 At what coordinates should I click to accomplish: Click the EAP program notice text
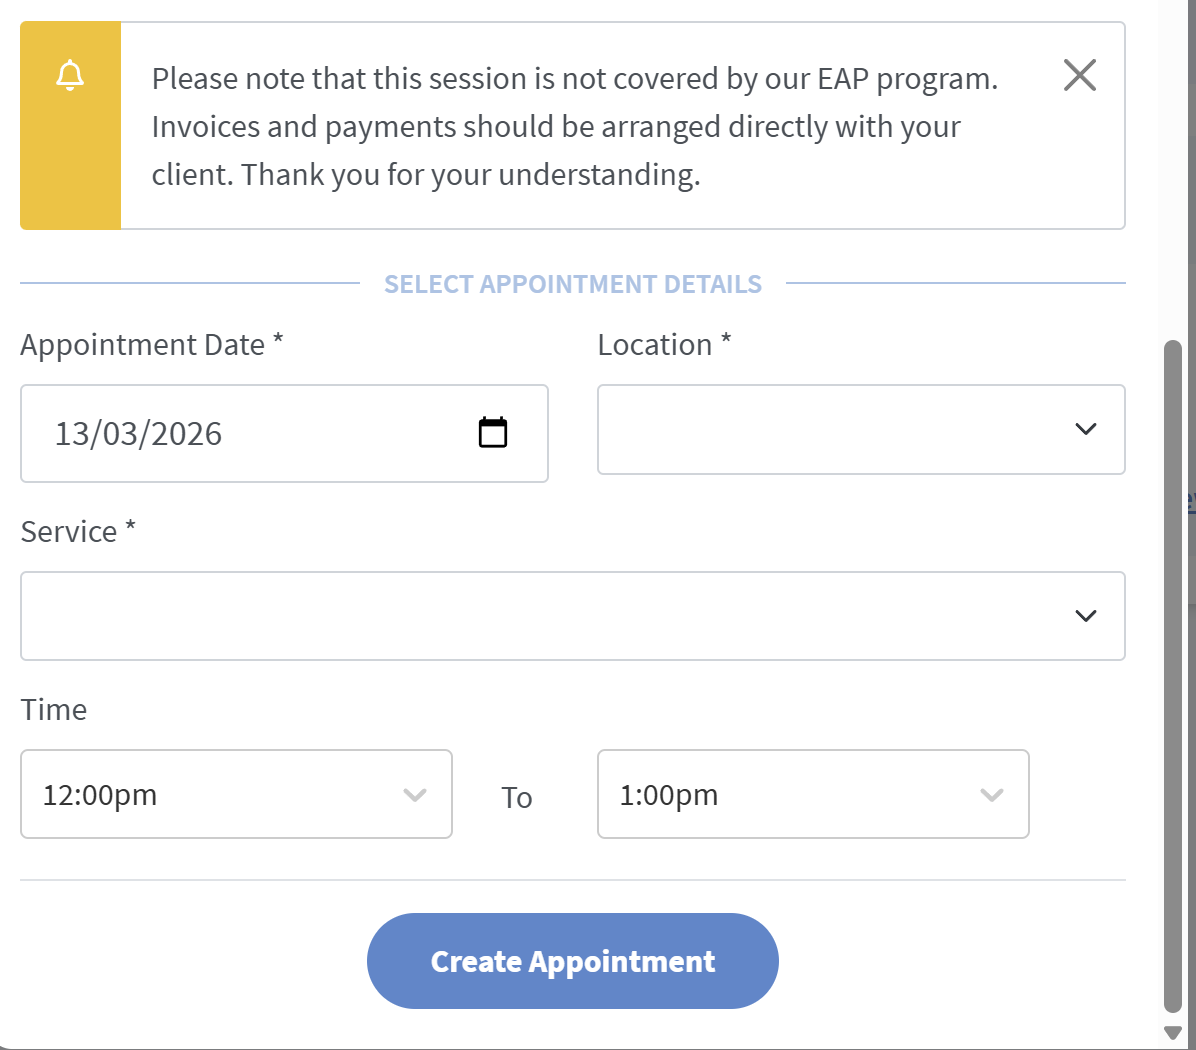[x=575, y=127]
